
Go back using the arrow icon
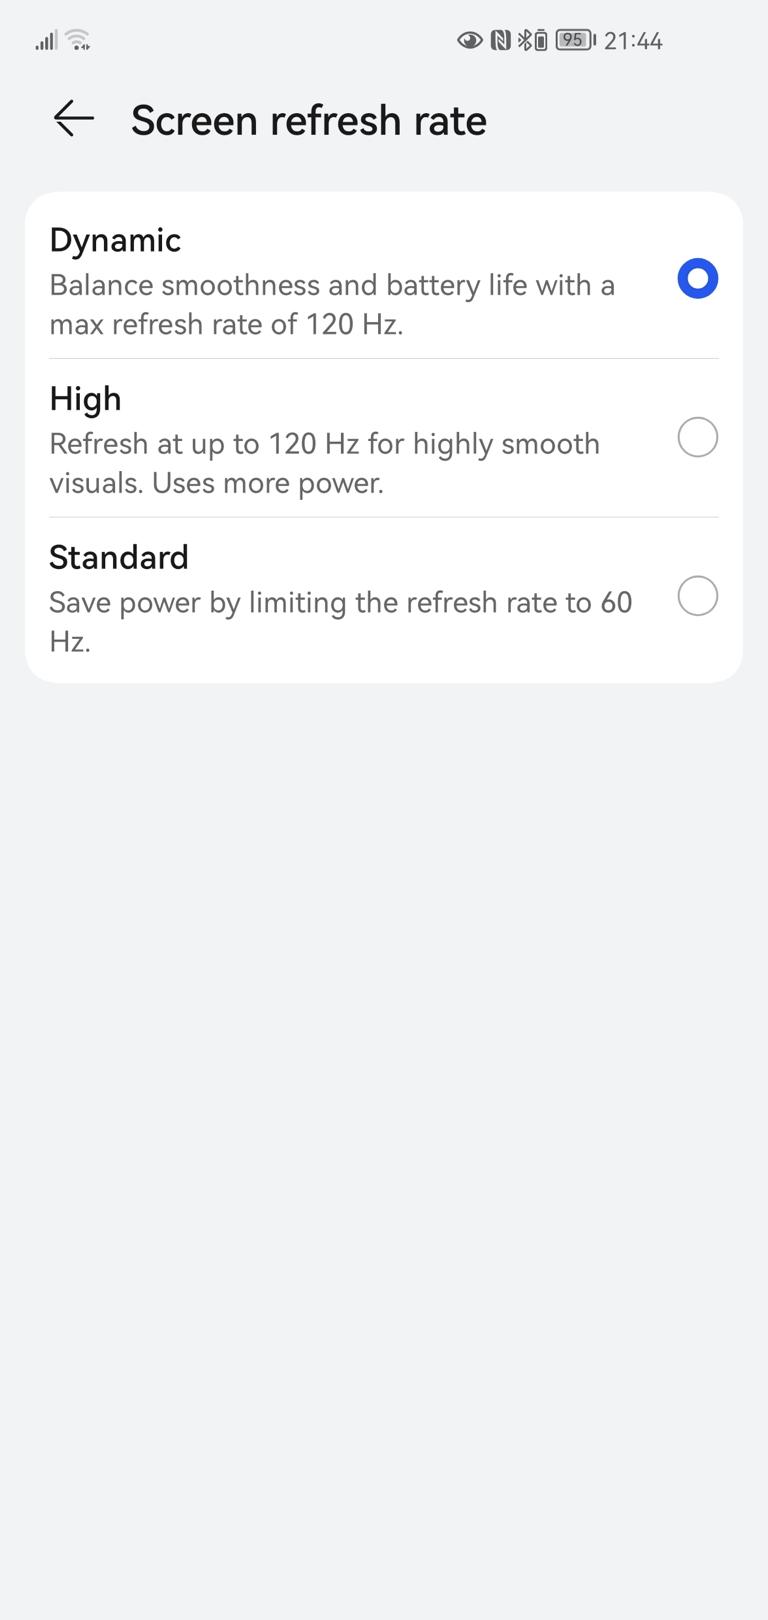(x=74, y=119)
